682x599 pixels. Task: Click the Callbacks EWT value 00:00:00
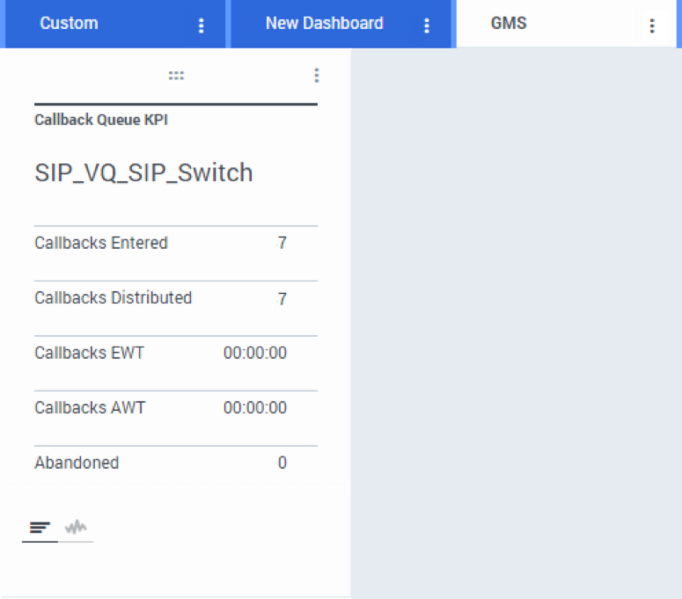tap(255, 353)
